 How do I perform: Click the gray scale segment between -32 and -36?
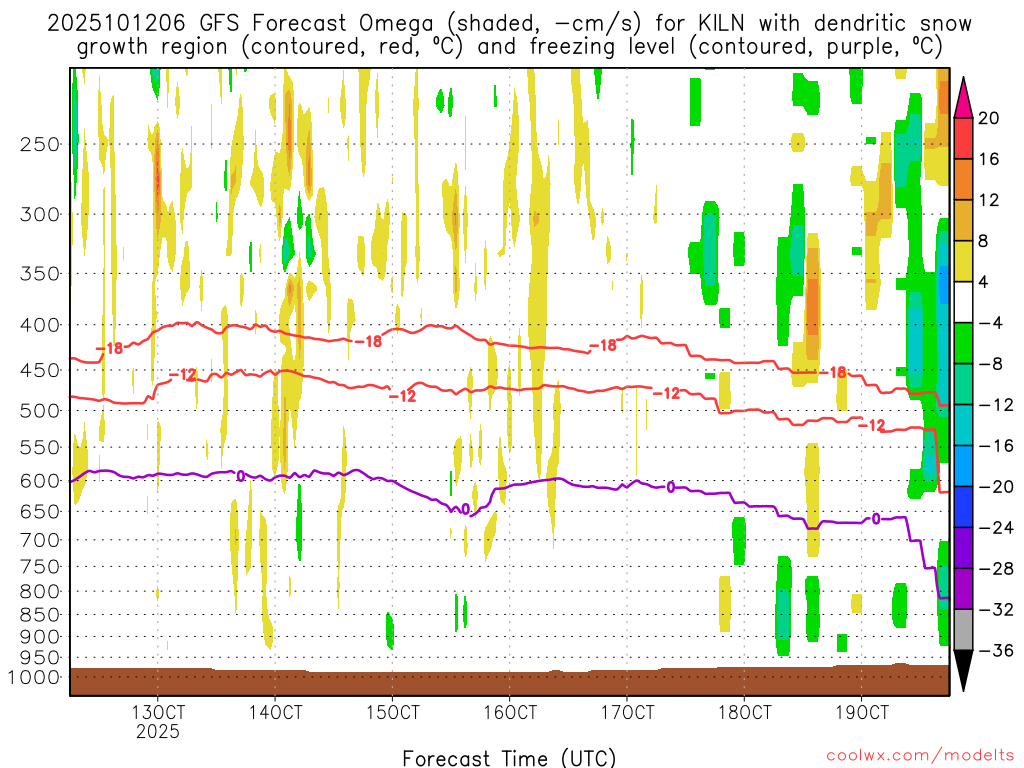click(963, 630)
